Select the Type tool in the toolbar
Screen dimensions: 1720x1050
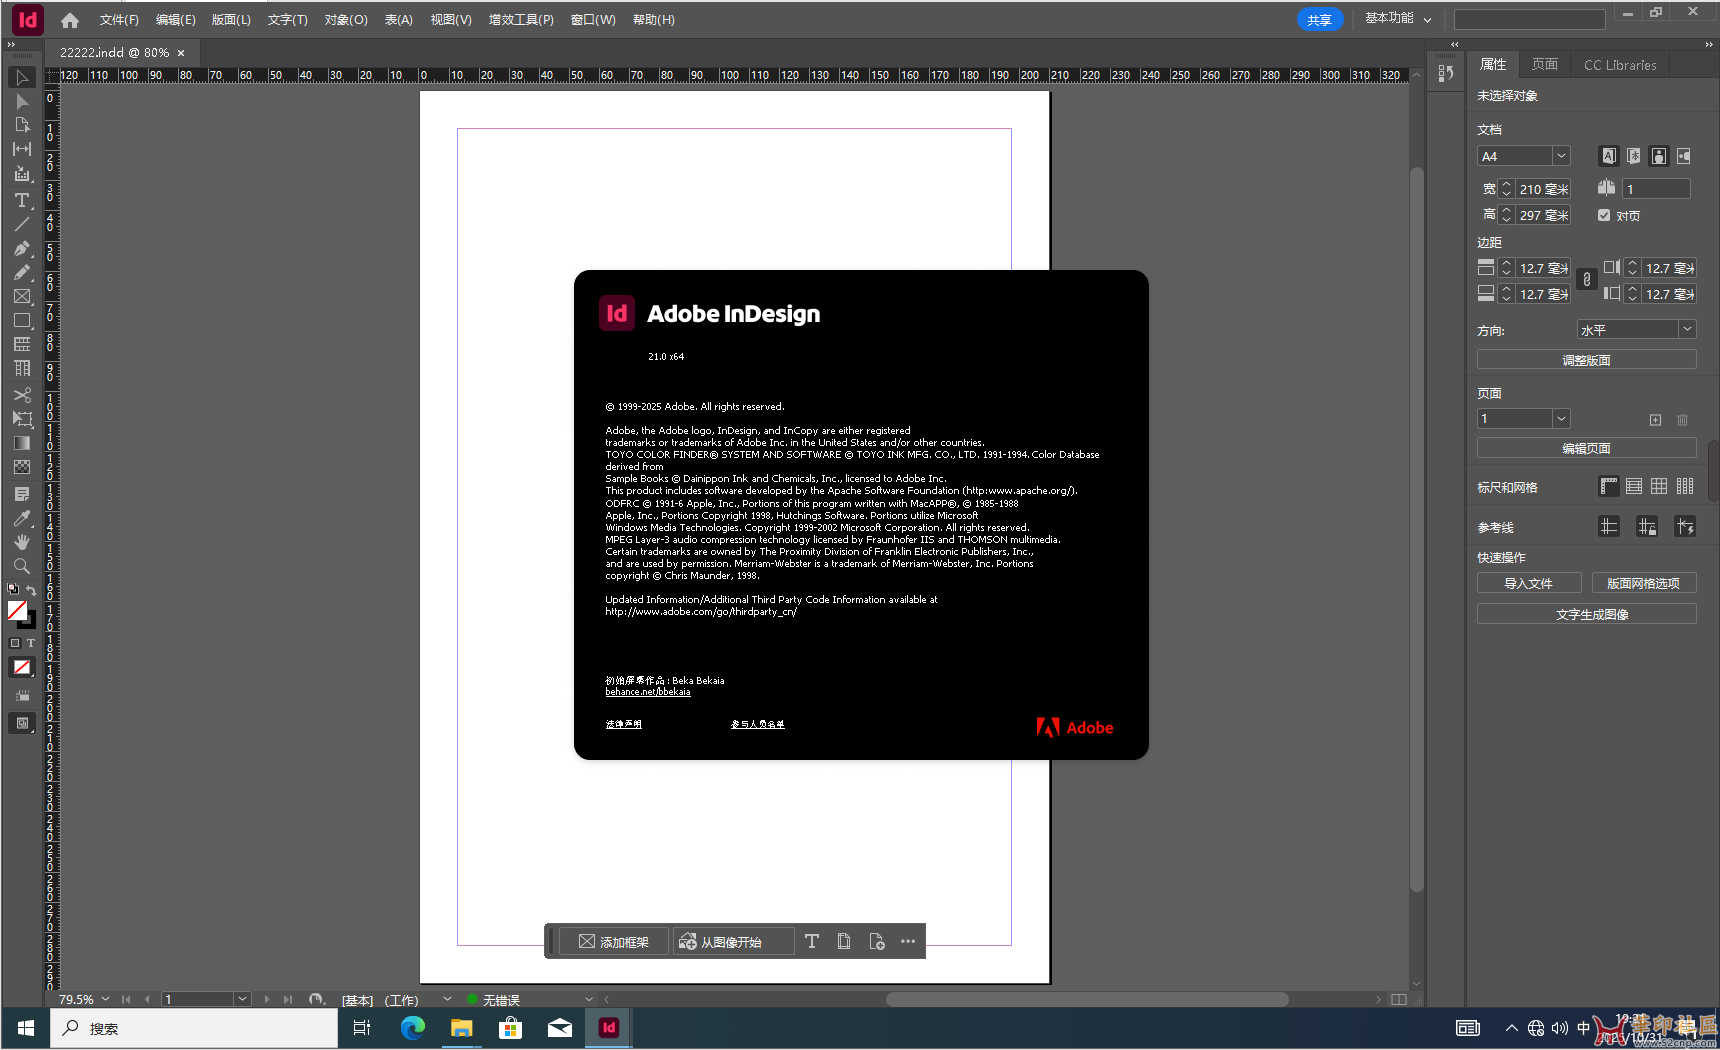coord(22,200)
